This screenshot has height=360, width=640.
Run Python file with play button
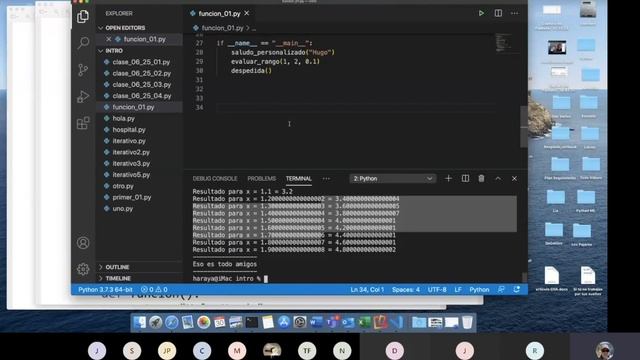(481, 13)
